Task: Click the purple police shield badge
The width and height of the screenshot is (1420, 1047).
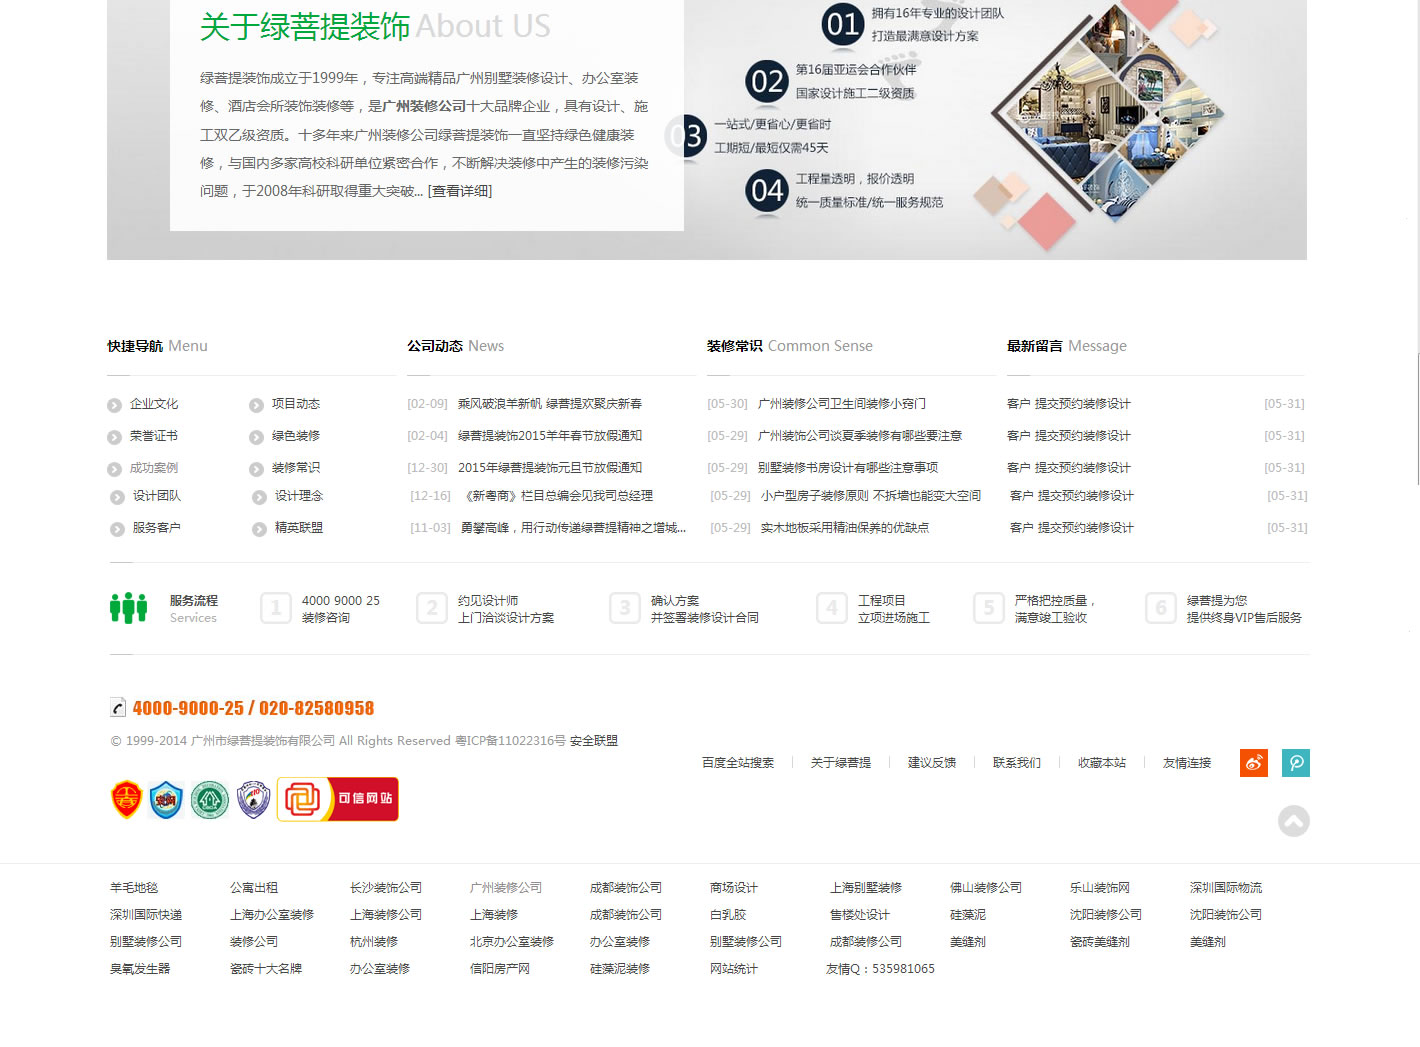Action: coord(253,800)
